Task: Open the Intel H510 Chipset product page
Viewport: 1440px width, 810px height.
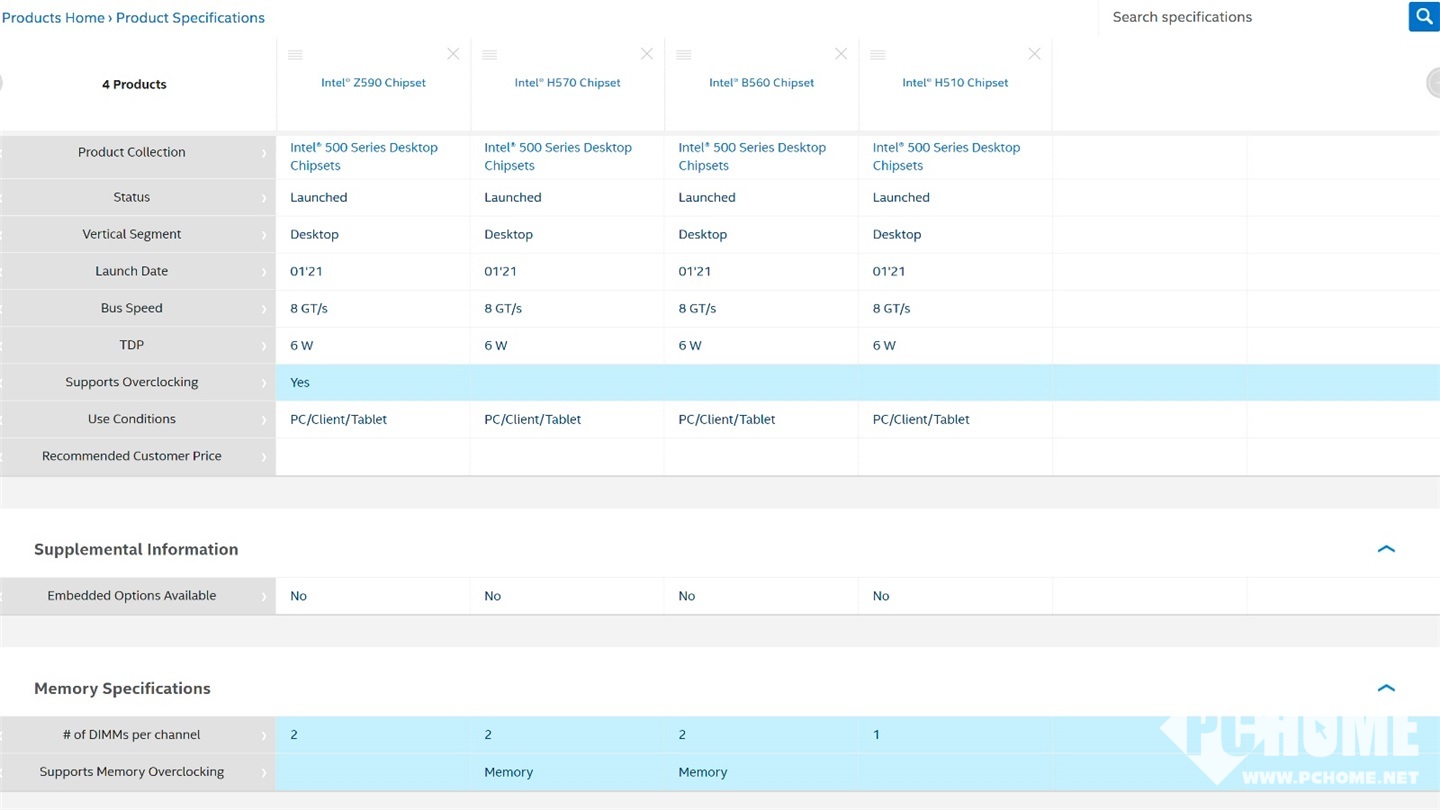Action: point(955,83)
